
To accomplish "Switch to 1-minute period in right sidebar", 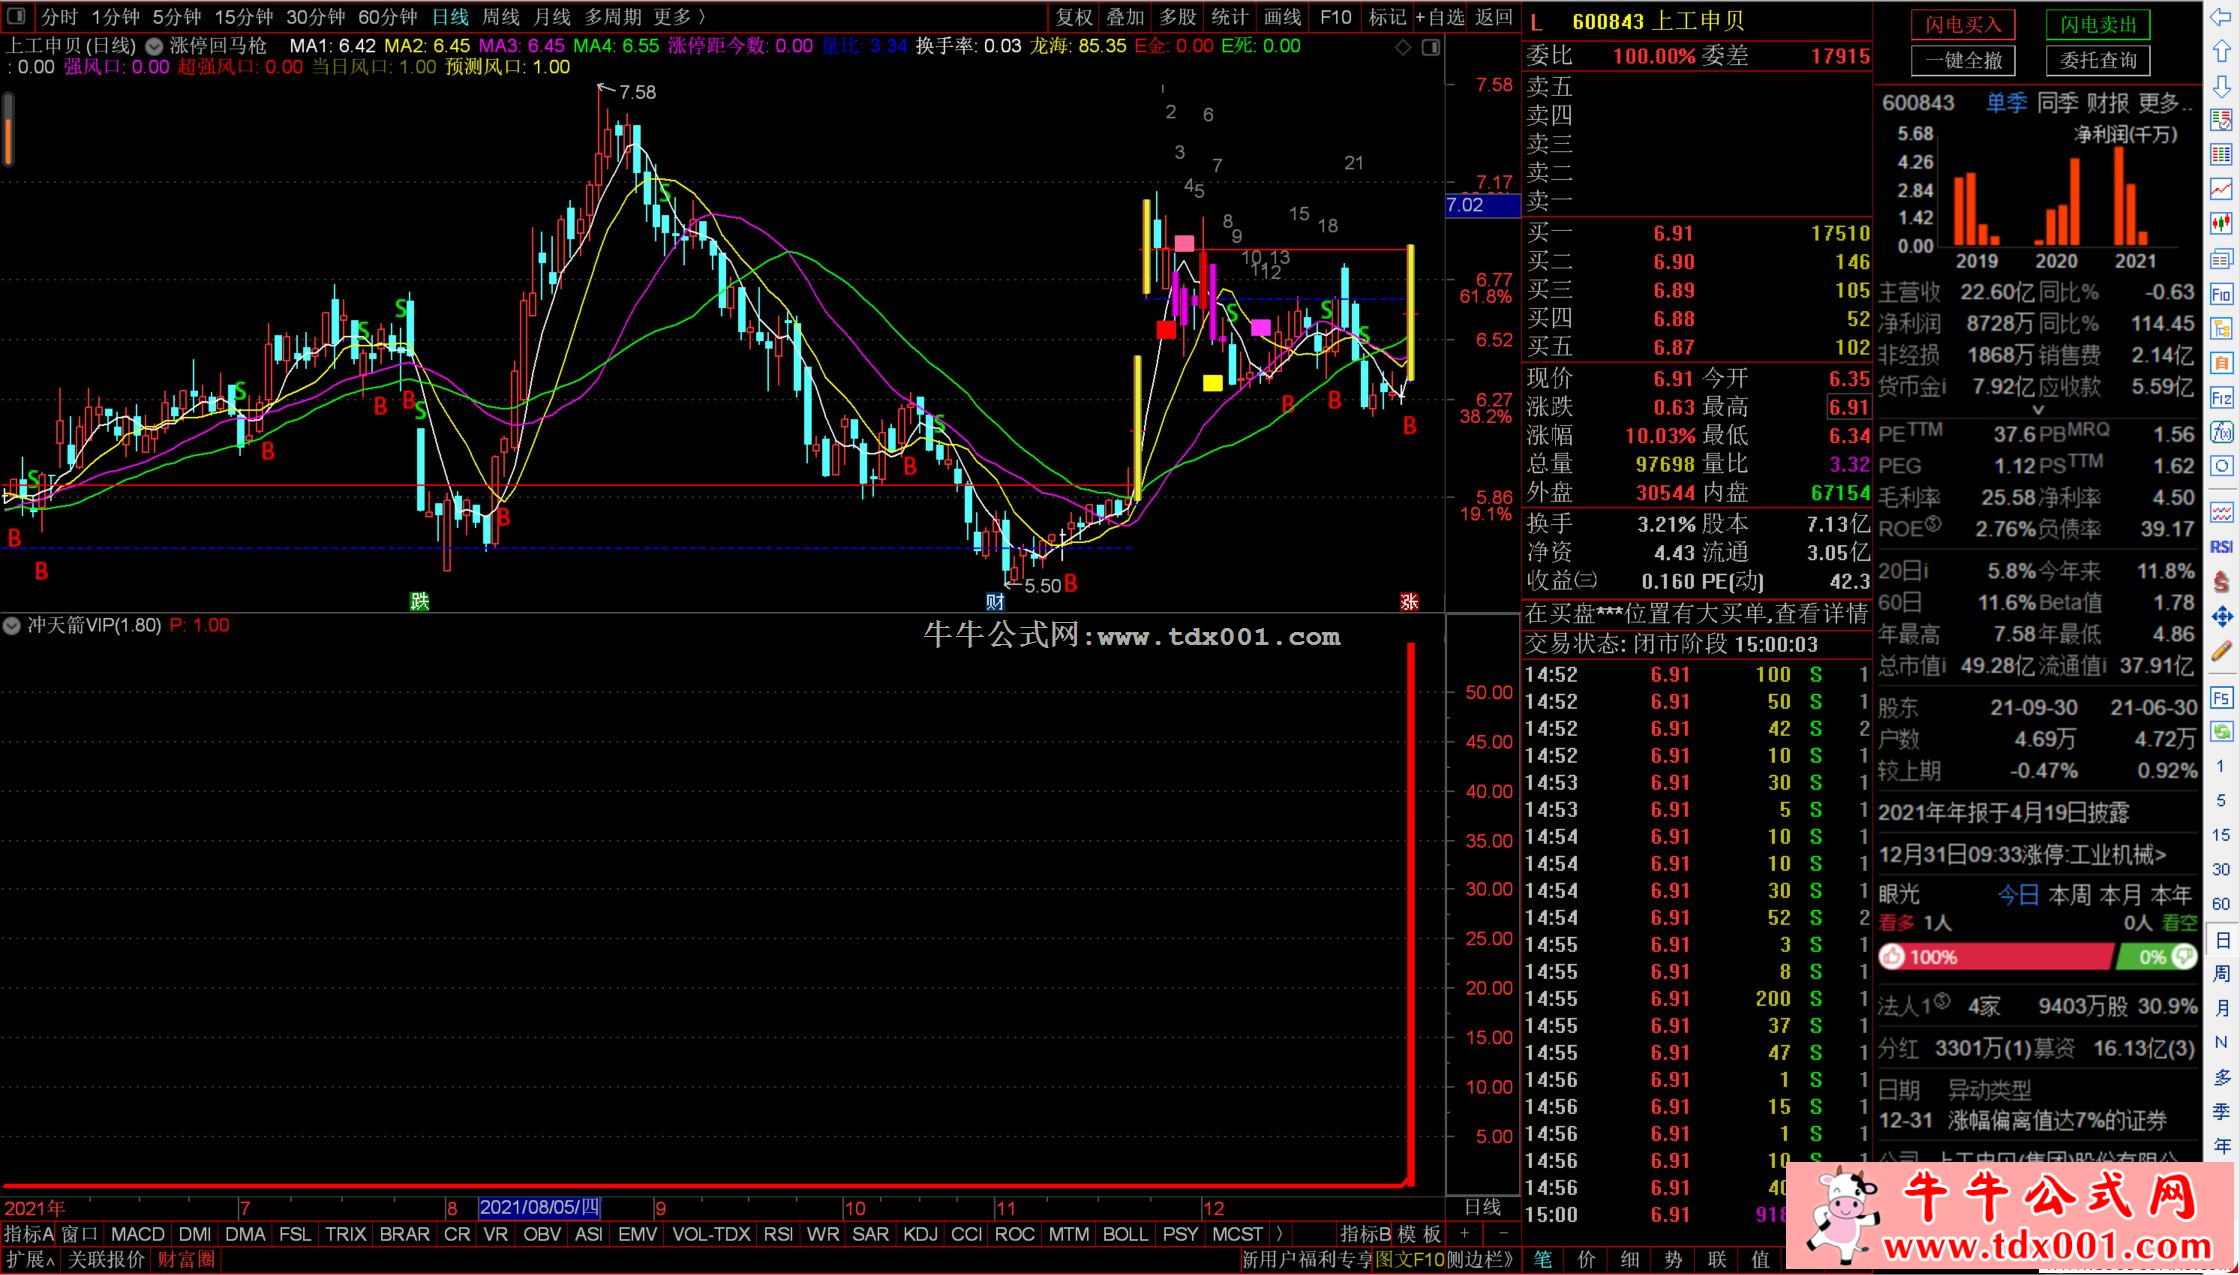I will [x=2221, y=766].
